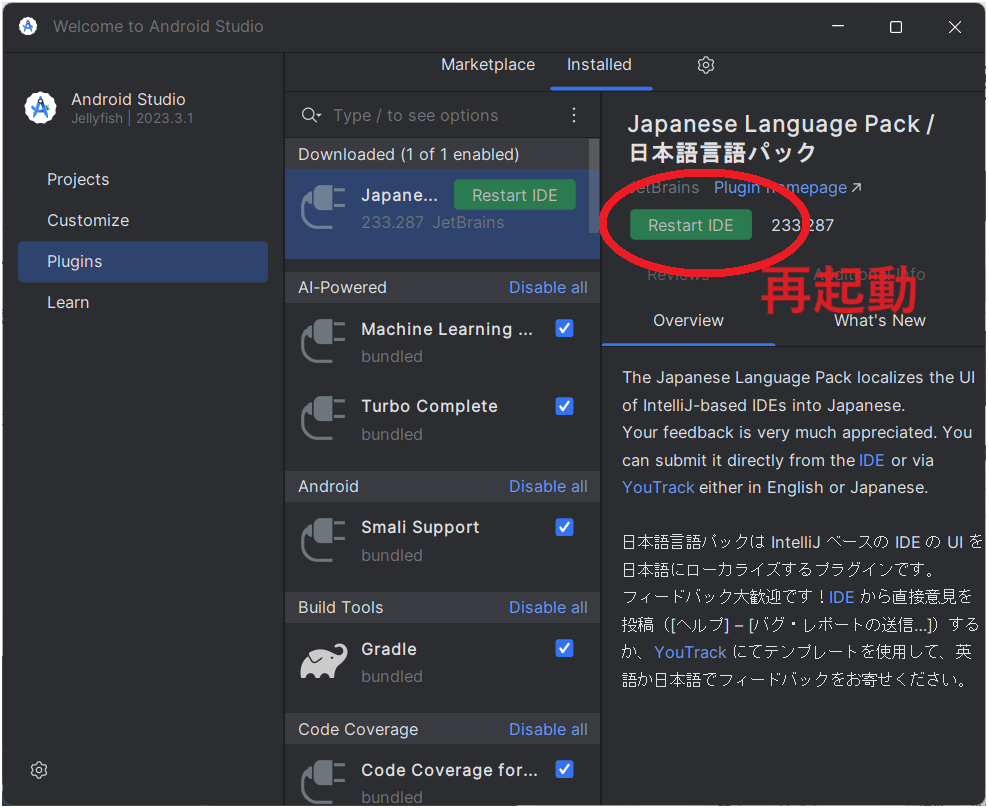988x808 pixels.
Task: Uncheck the Turbo Complete checkbox
Action: coord(564,406)
